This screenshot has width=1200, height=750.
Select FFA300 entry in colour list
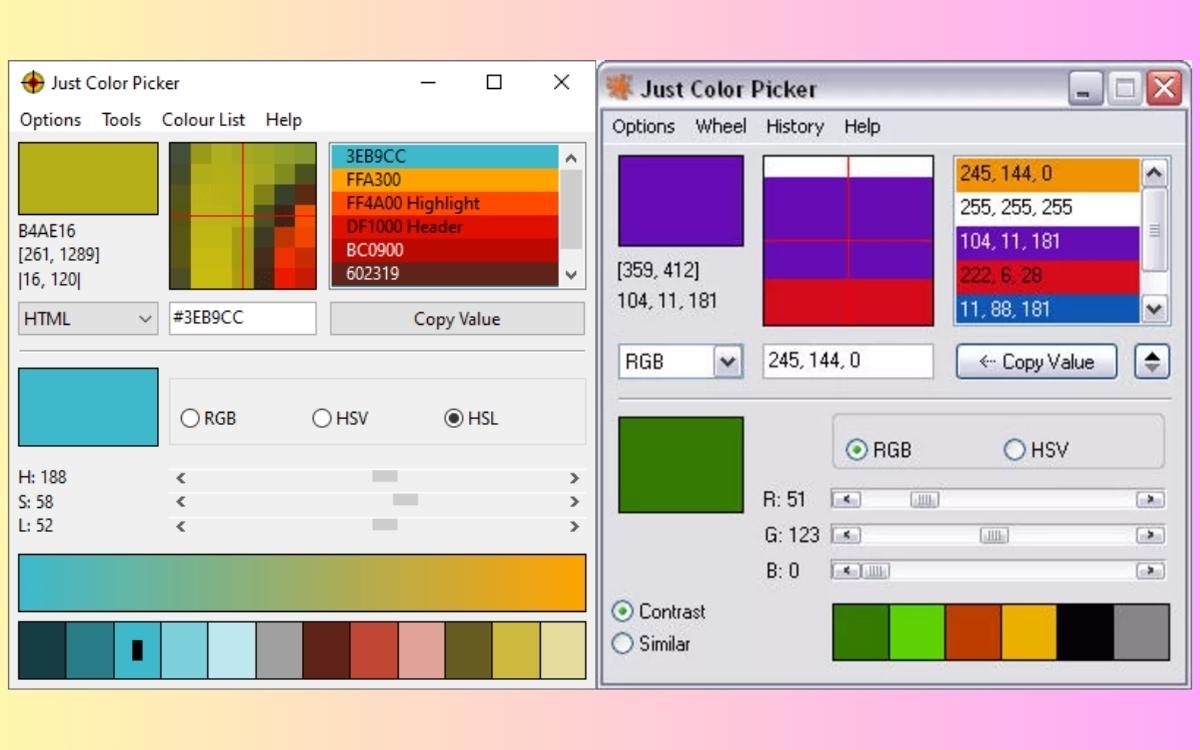[445, 180]
